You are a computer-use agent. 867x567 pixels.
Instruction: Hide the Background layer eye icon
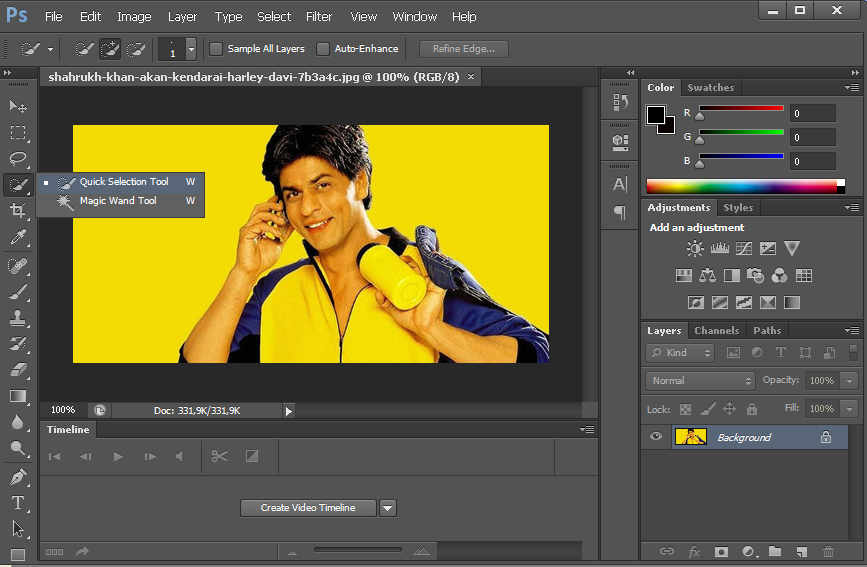[656, 436]
